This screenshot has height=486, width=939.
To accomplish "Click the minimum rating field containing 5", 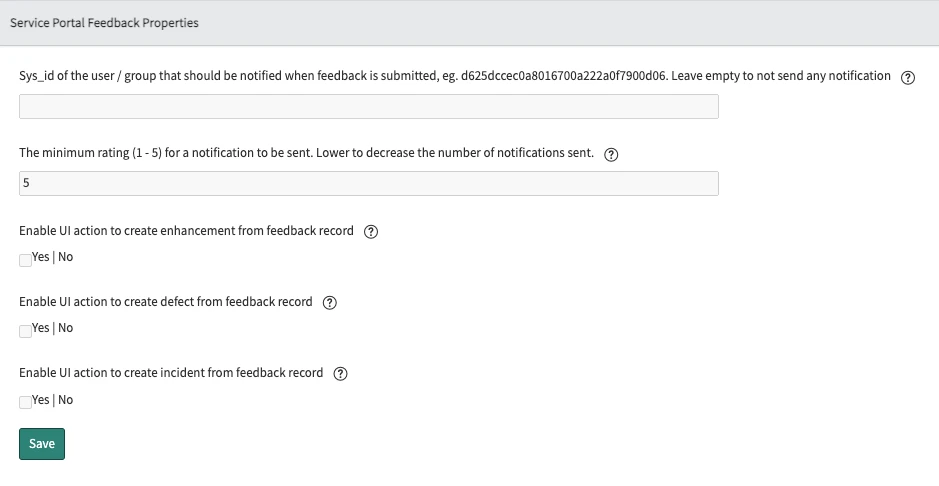I will point(368,183).
